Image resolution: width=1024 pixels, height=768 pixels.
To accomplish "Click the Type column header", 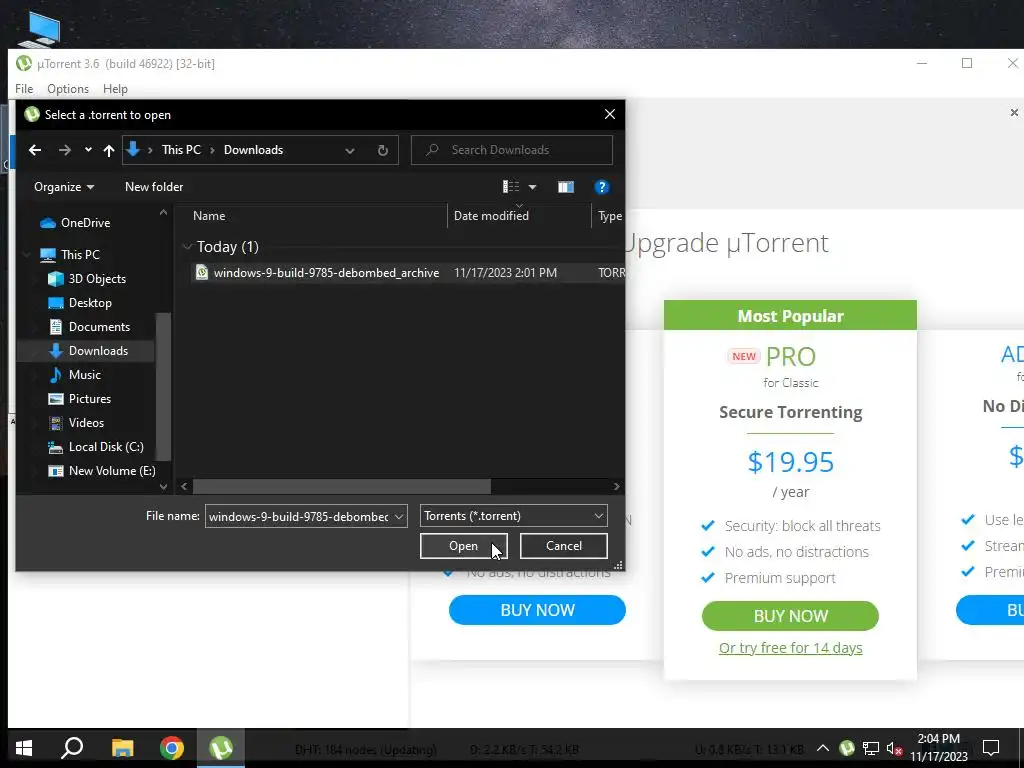I will click(610, 216).
